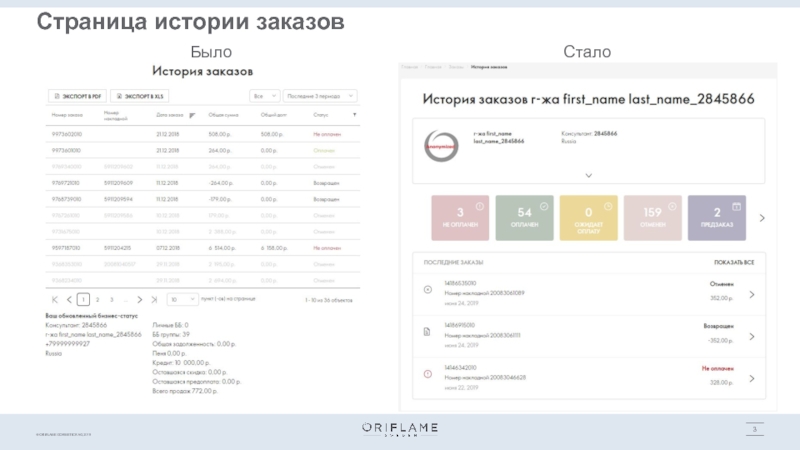The width and height of the screenshot is (800, 450).
Task: Click order number 9973601010
Action: click(66, 151)
